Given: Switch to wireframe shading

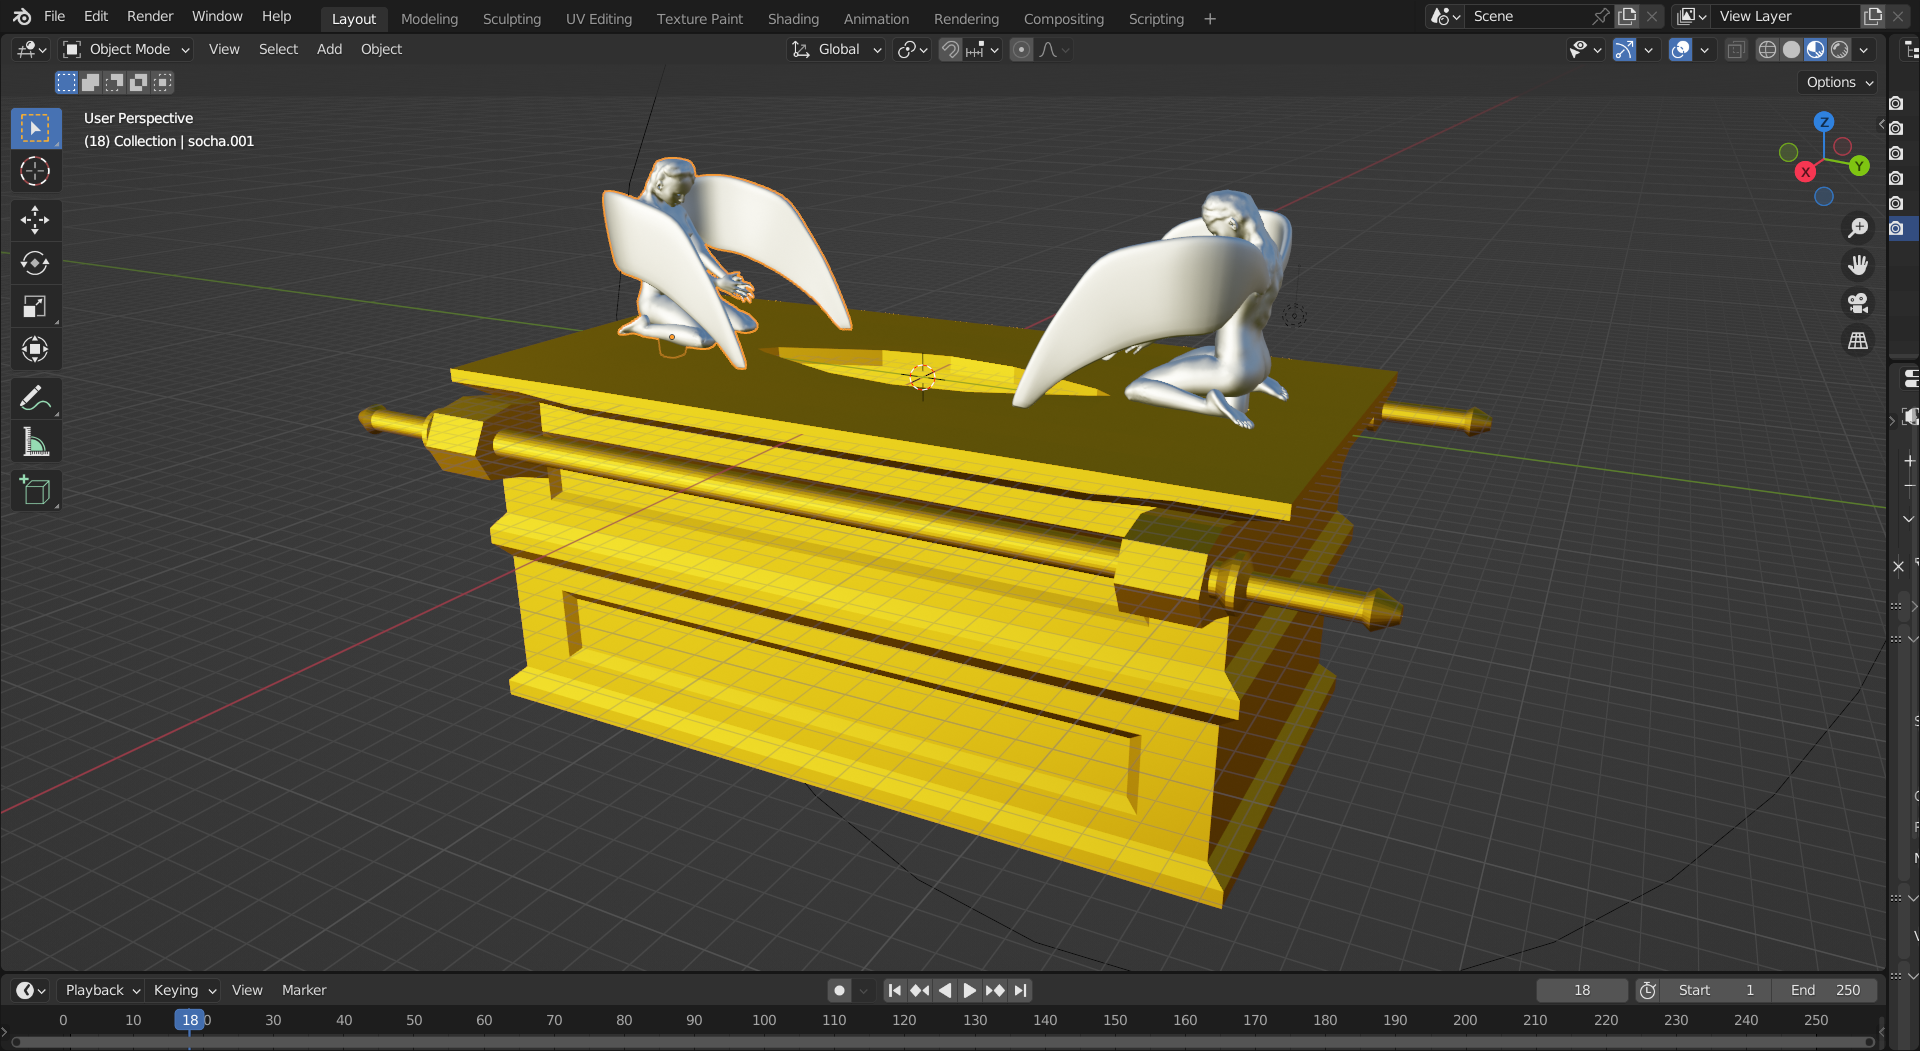Looking at the screenshot, I should 1767,49.
